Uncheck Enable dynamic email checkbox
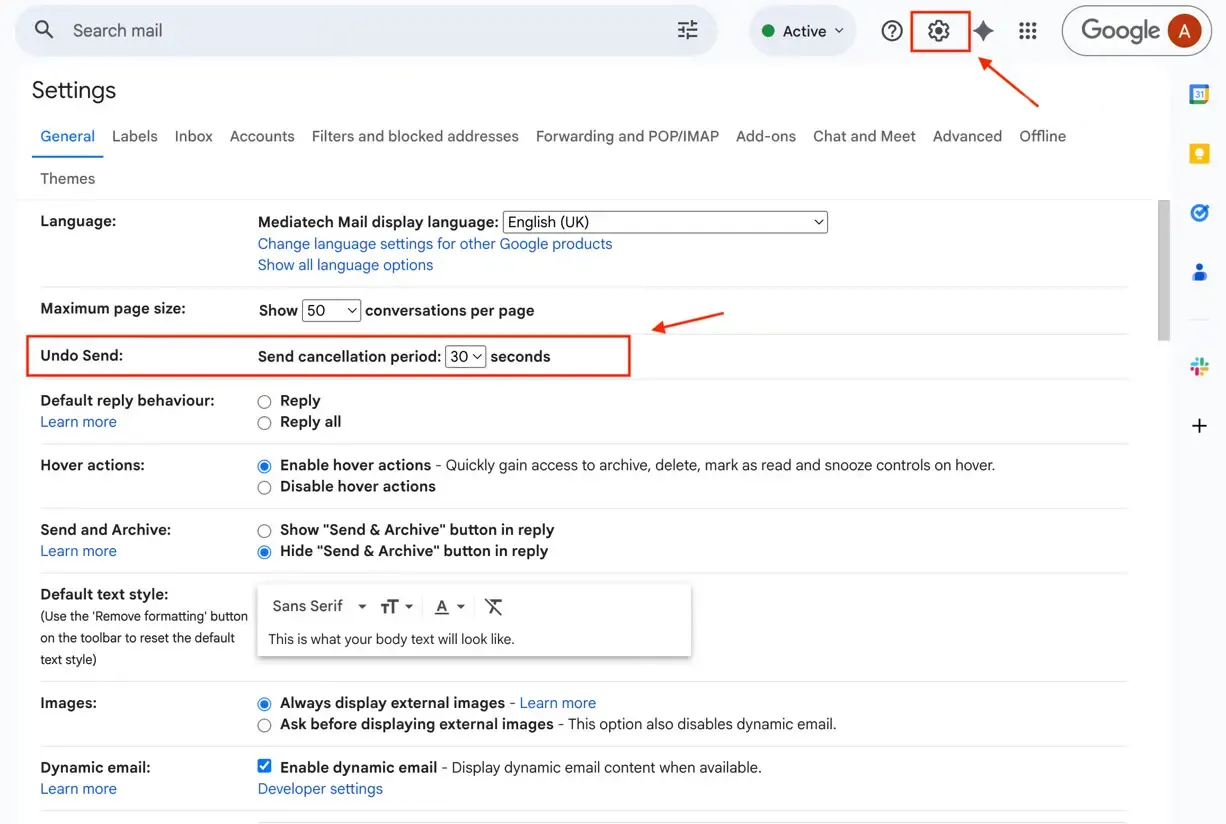 pyautogui.click(x=265, y=767)
